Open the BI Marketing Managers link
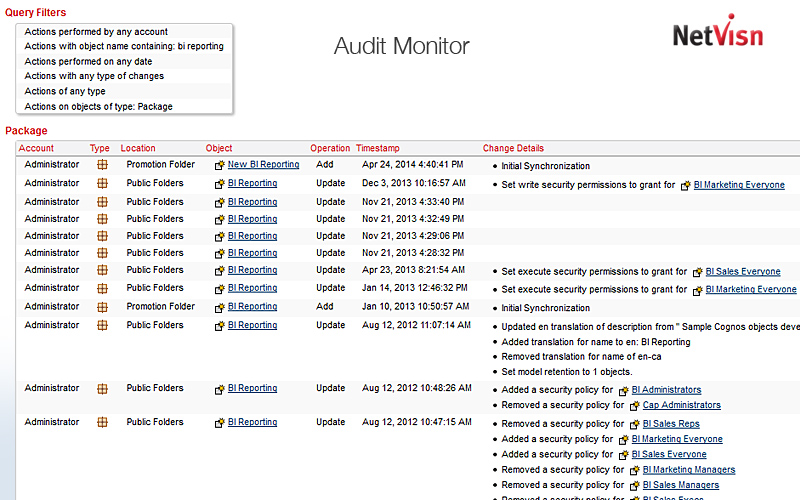 click(689, 470)
